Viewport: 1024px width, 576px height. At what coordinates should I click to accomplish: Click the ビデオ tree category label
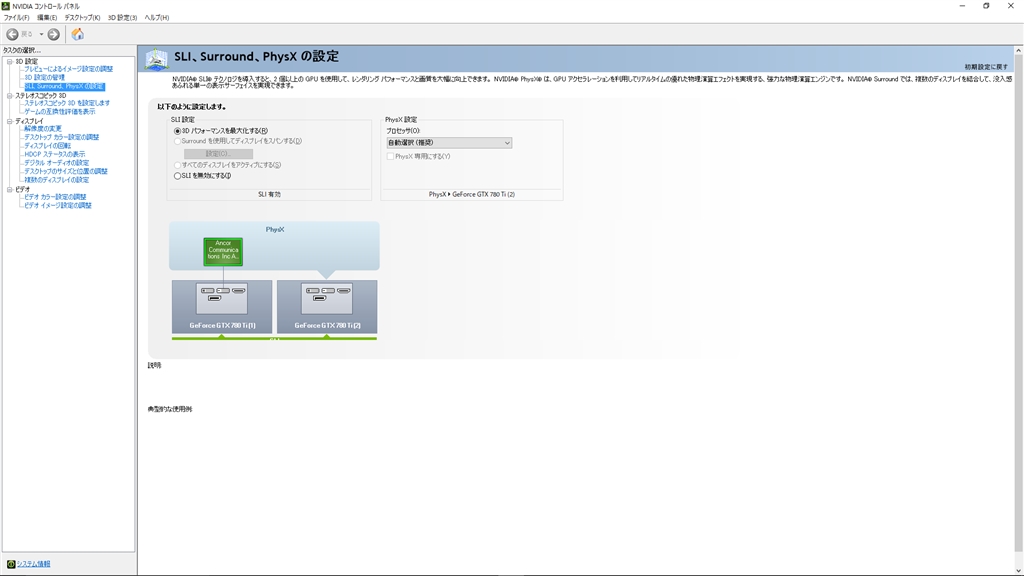coord(23,189)
